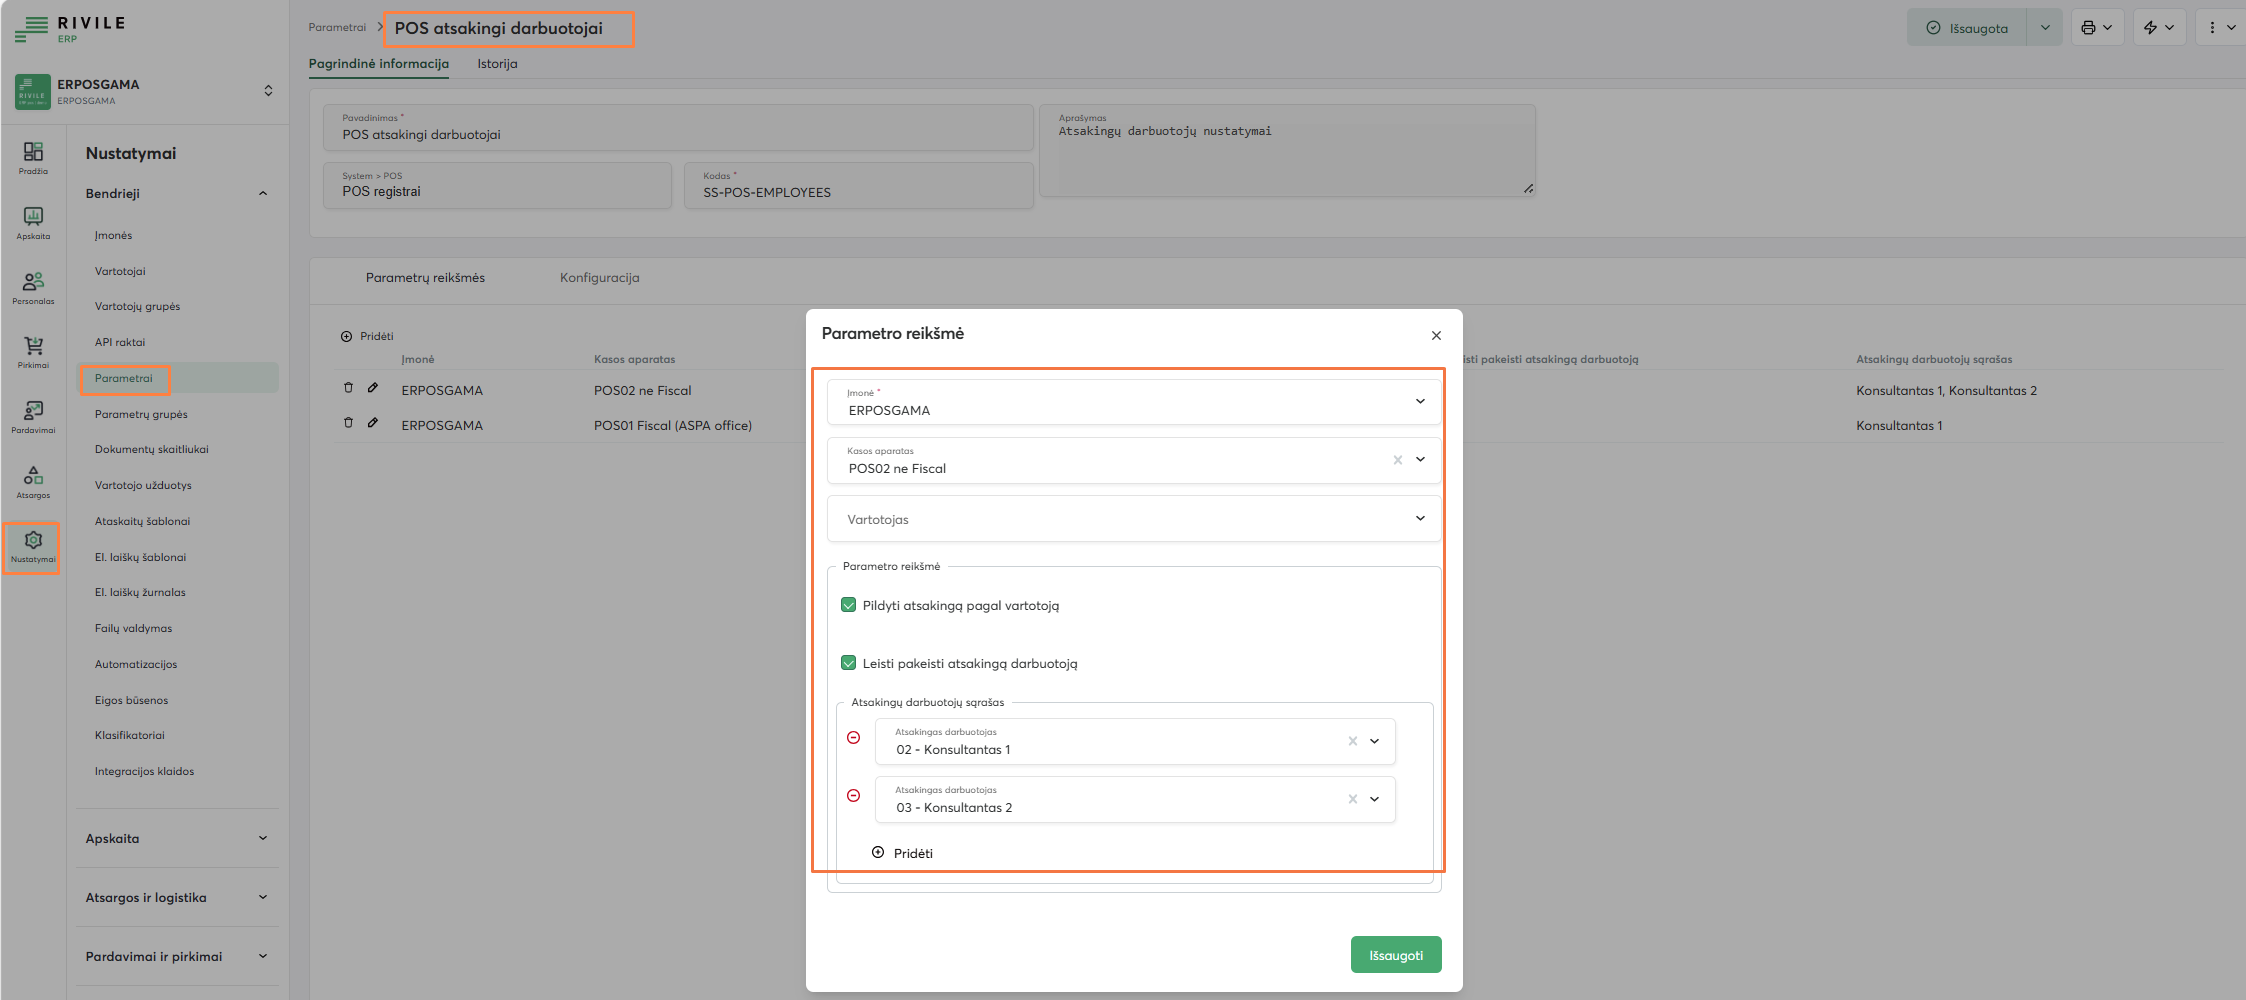Switch to the Istorija tab
This screenshot has height=1000, width=2246.
497,64
